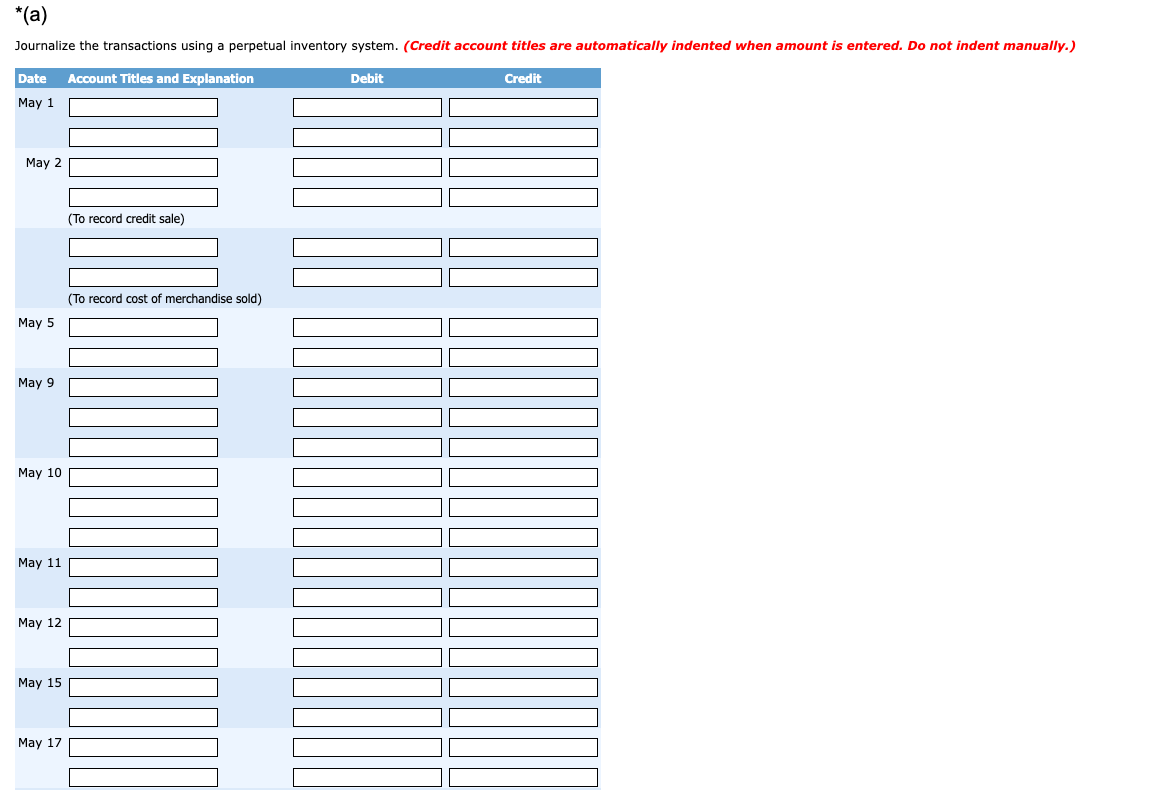Click the May 5 first credit field
Screen dimensions: 1169x790
coord(523,327)
